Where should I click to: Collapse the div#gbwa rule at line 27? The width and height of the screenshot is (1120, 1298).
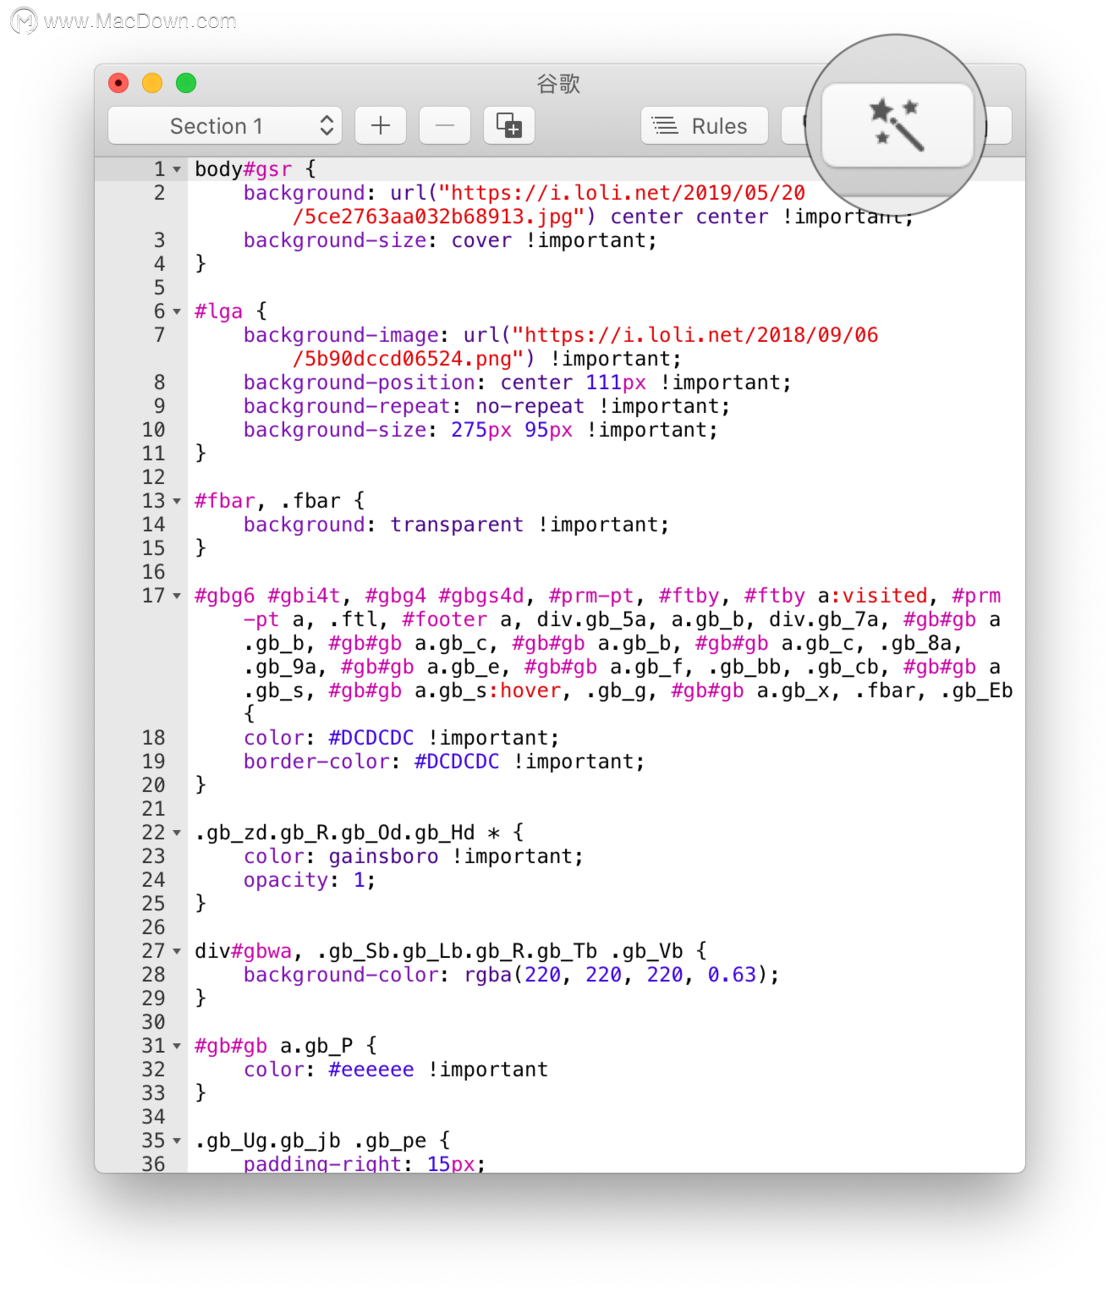[177, 952]
